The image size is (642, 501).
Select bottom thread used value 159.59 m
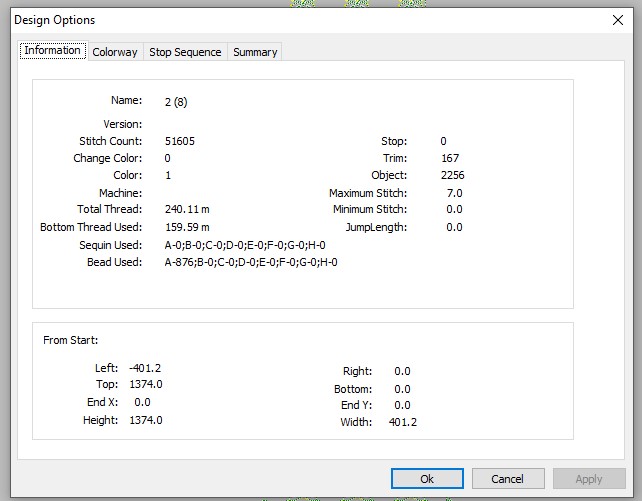point(187,227)
